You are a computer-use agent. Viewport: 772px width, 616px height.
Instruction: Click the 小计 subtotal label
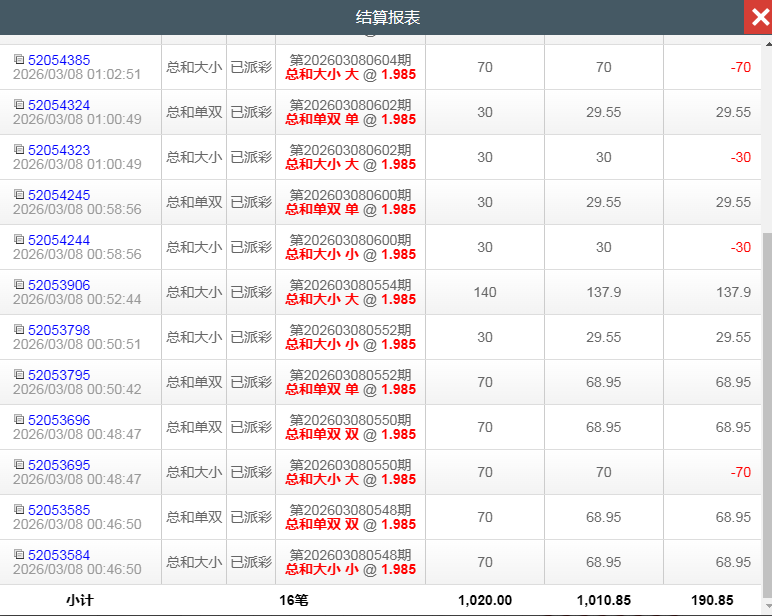click(80, 600)
